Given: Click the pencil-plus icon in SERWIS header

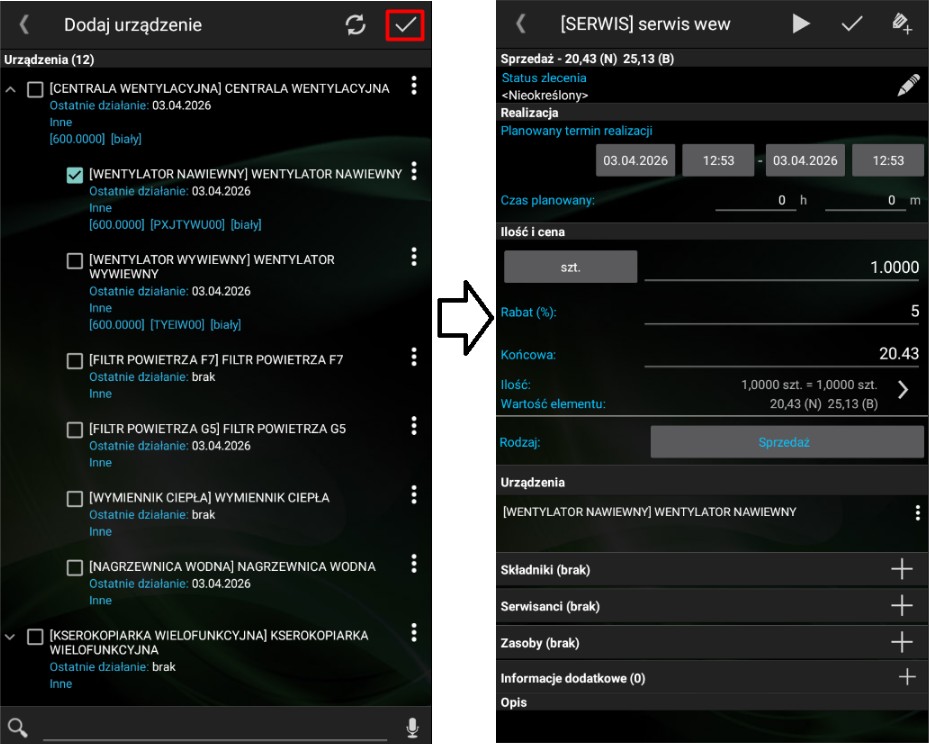Looking at the screenshot, I should coord(900,24).
